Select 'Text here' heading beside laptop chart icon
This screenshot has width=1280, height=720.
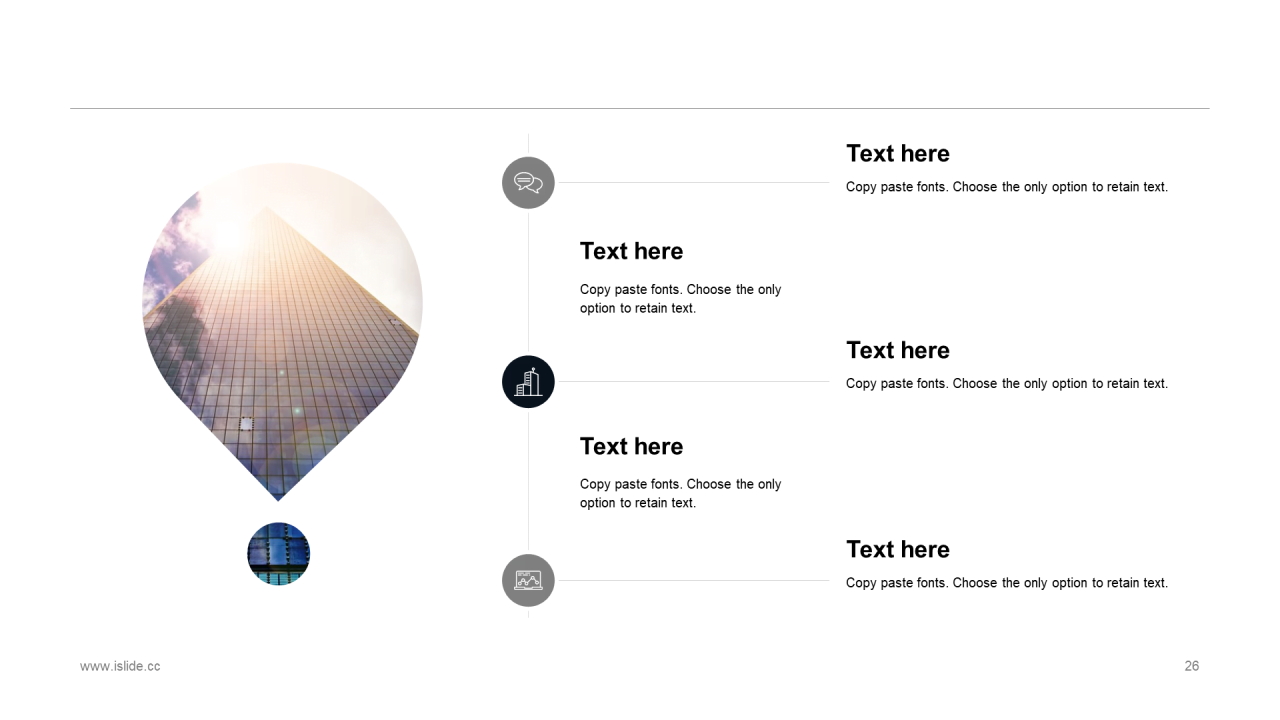898,549
